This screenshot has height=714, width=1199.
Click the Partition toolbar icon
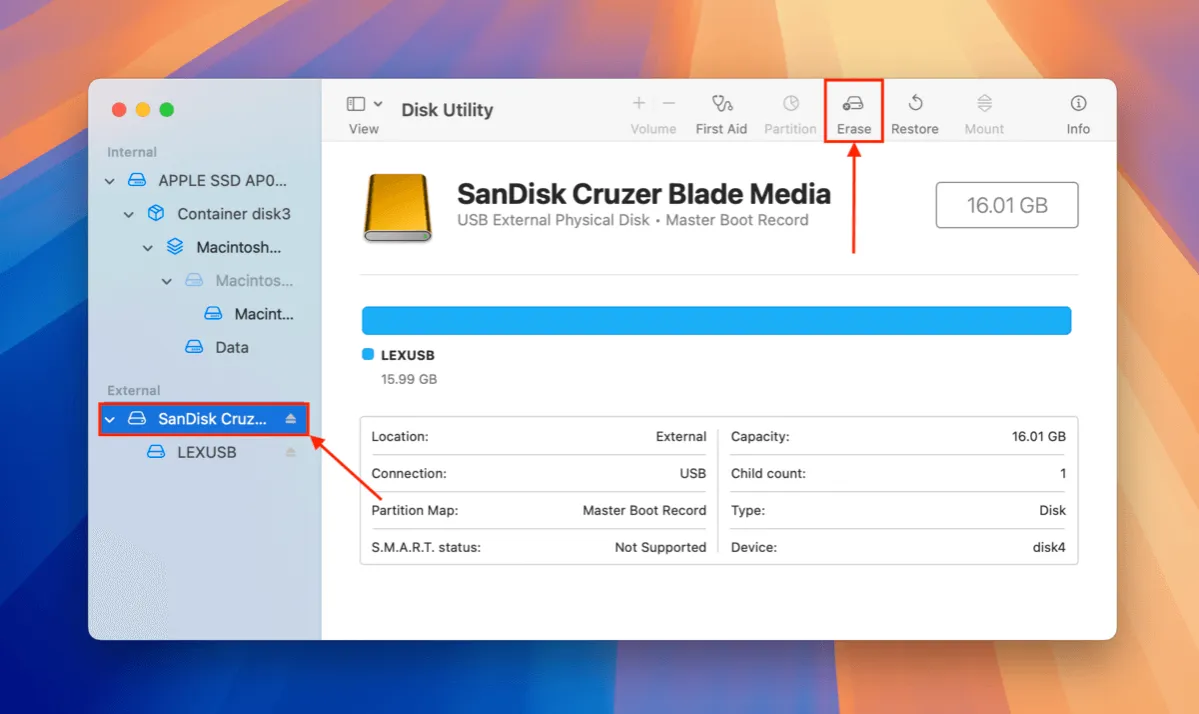[x=790, y=104]
